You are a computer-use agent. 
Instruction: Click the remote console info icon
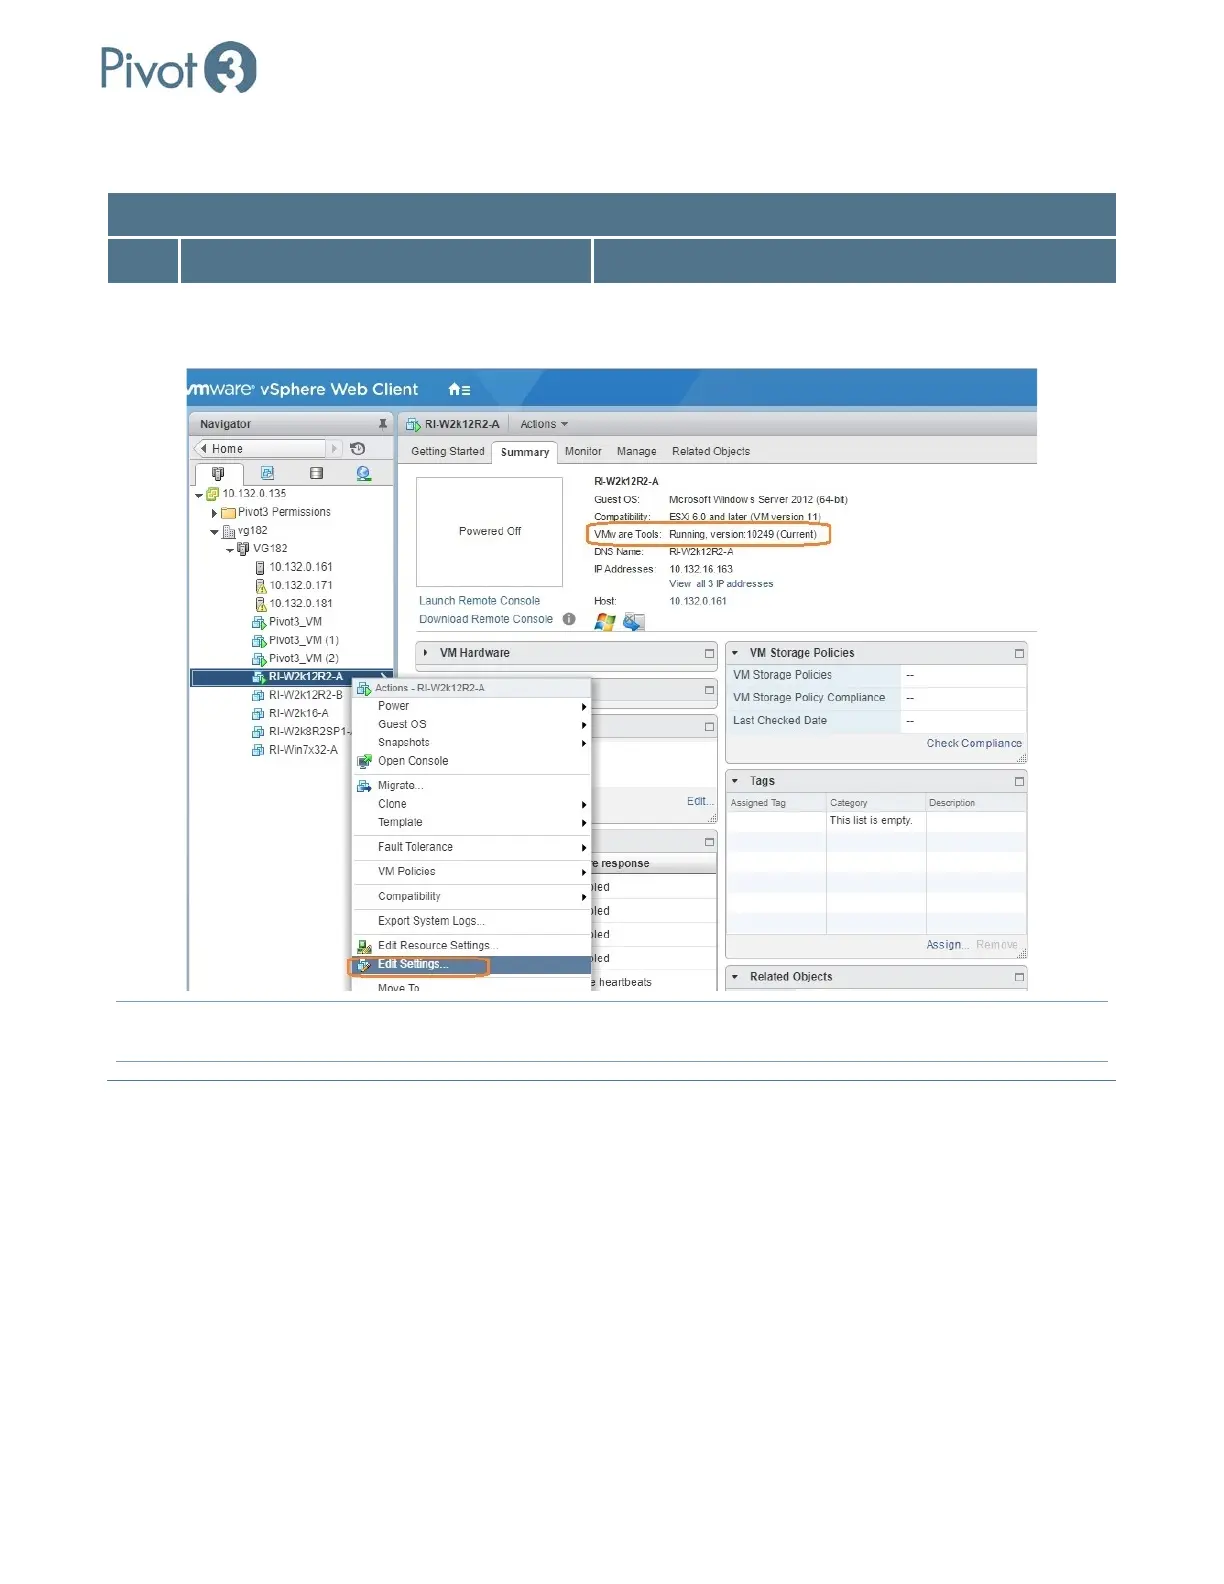pos(569,619)
